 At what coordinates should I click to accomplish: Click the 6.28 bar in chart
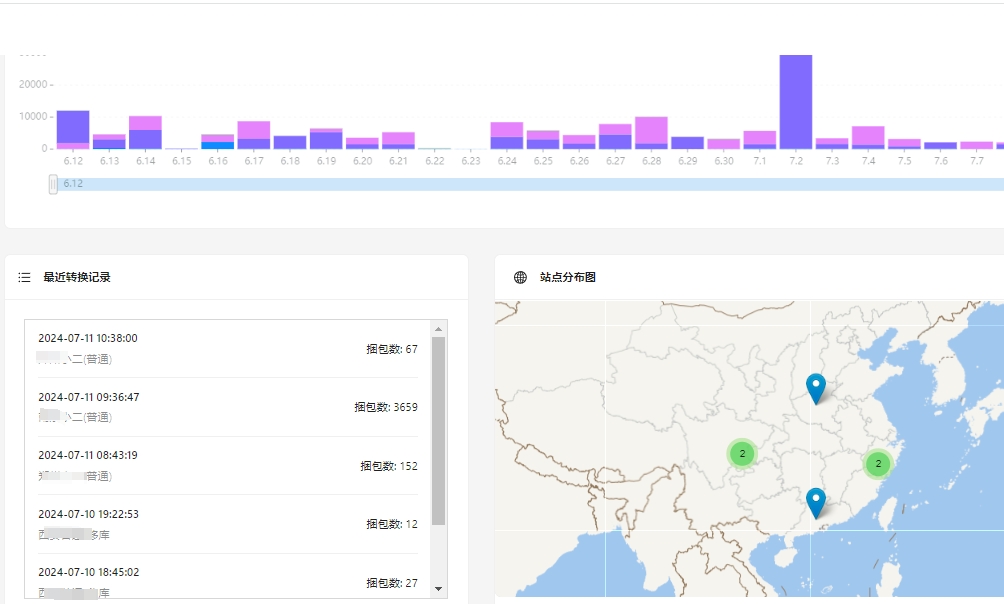[x=651, y=133]
